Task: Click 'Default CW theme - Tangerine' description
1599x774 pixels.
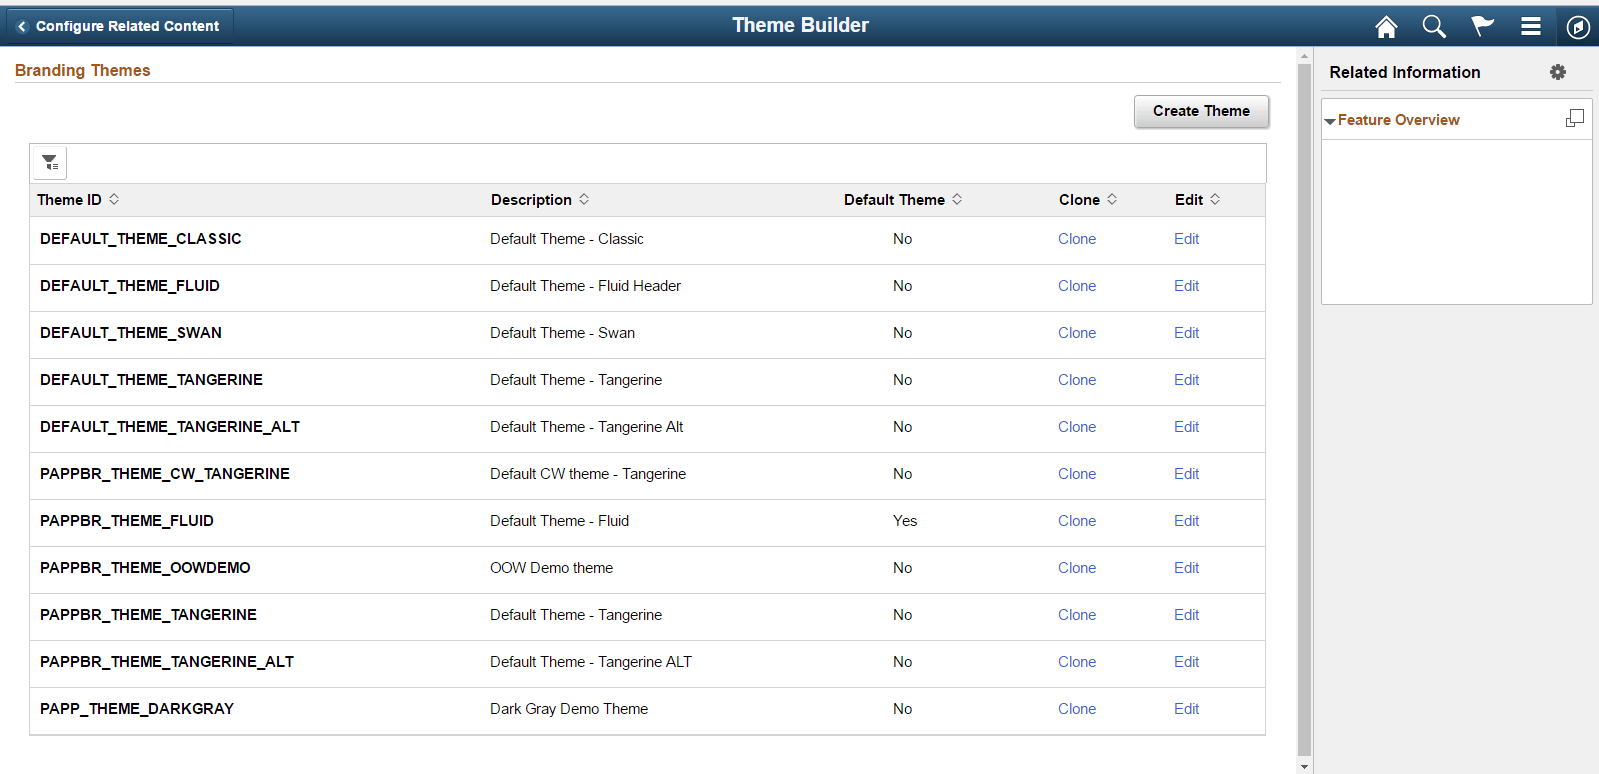Action: 588,474
